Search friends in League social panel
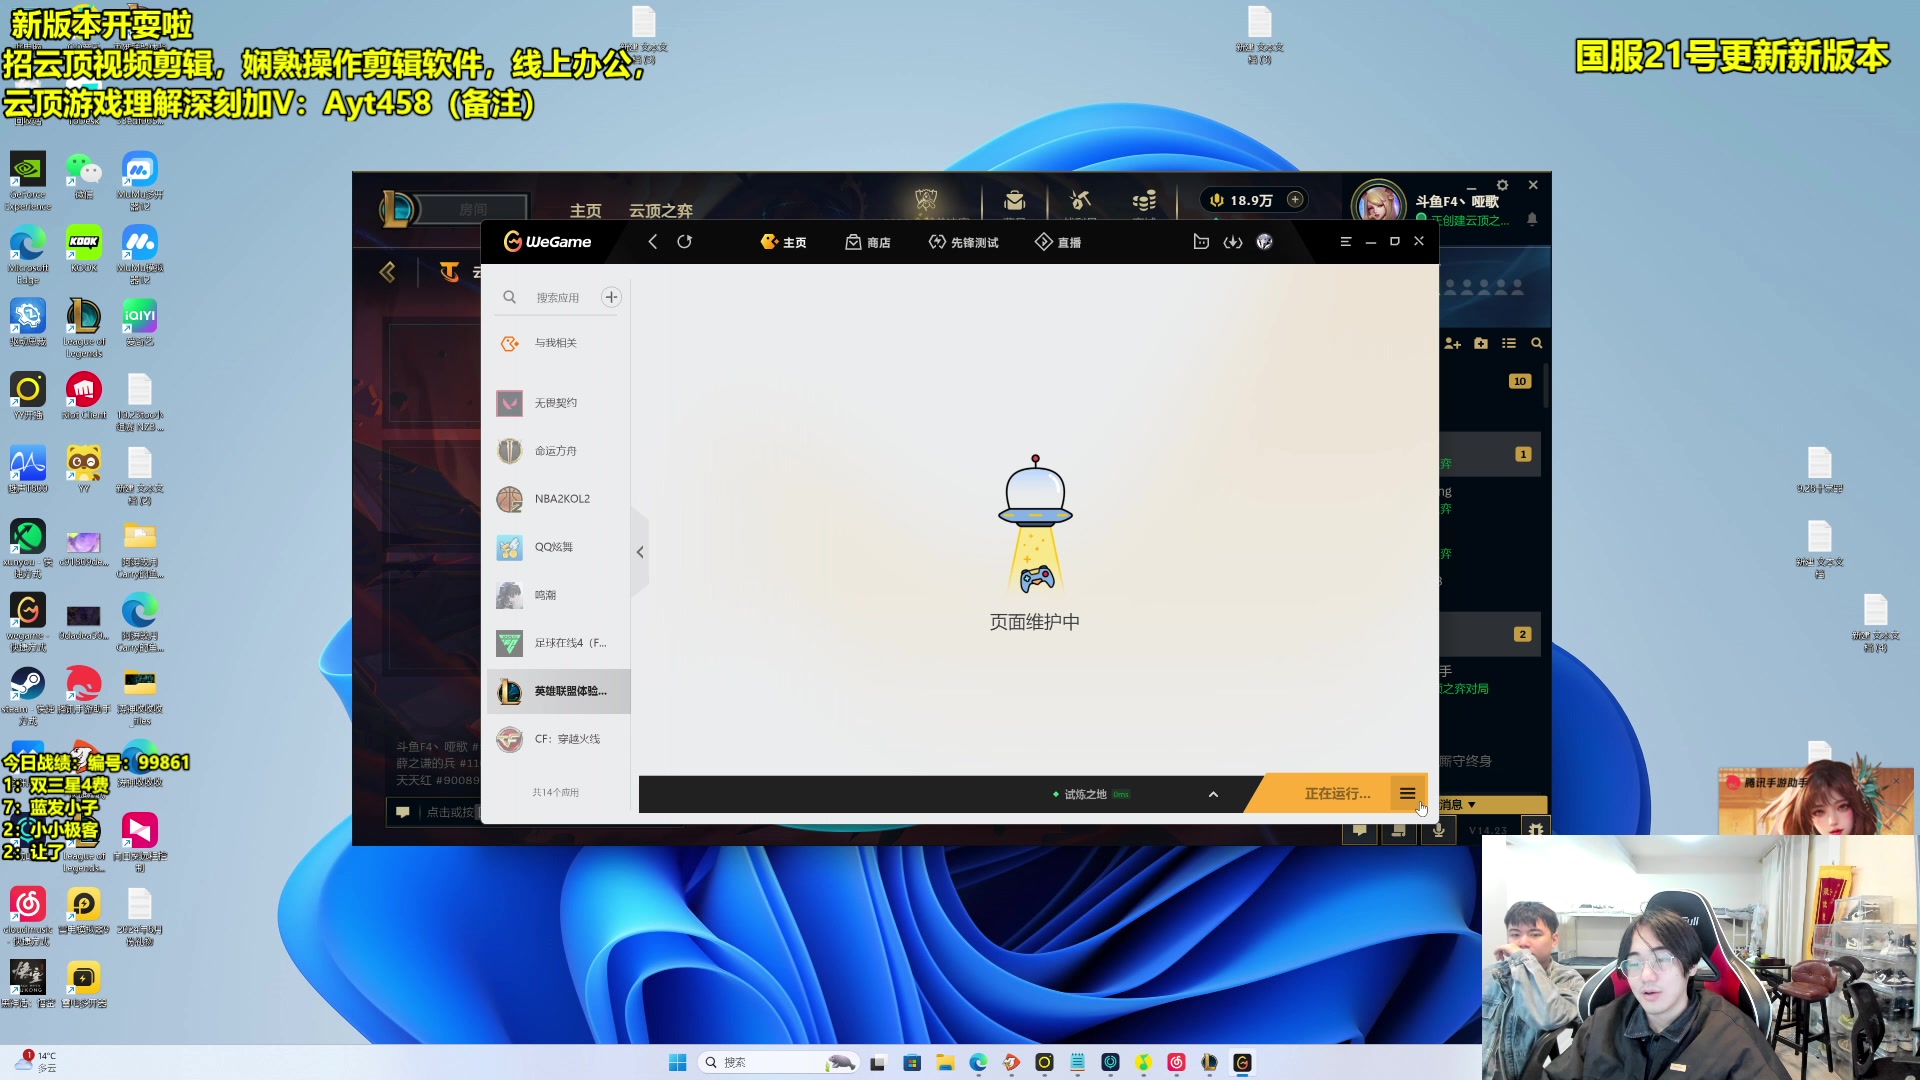Image resolution: width=1920 pixels, height=1080 pixels. coord(1537,343)
